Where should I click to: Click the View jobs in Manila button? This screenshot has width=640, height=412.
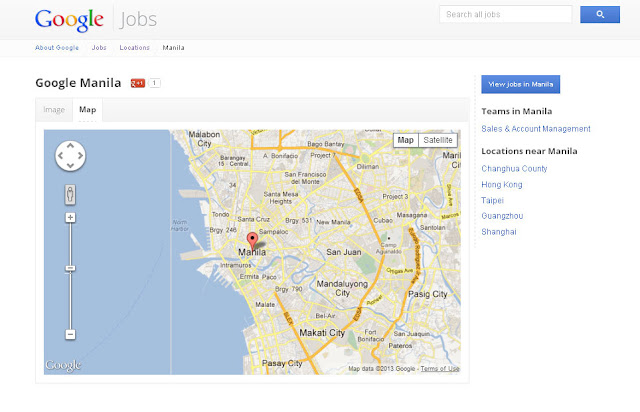pyautogui.click(x=520, y=84)
